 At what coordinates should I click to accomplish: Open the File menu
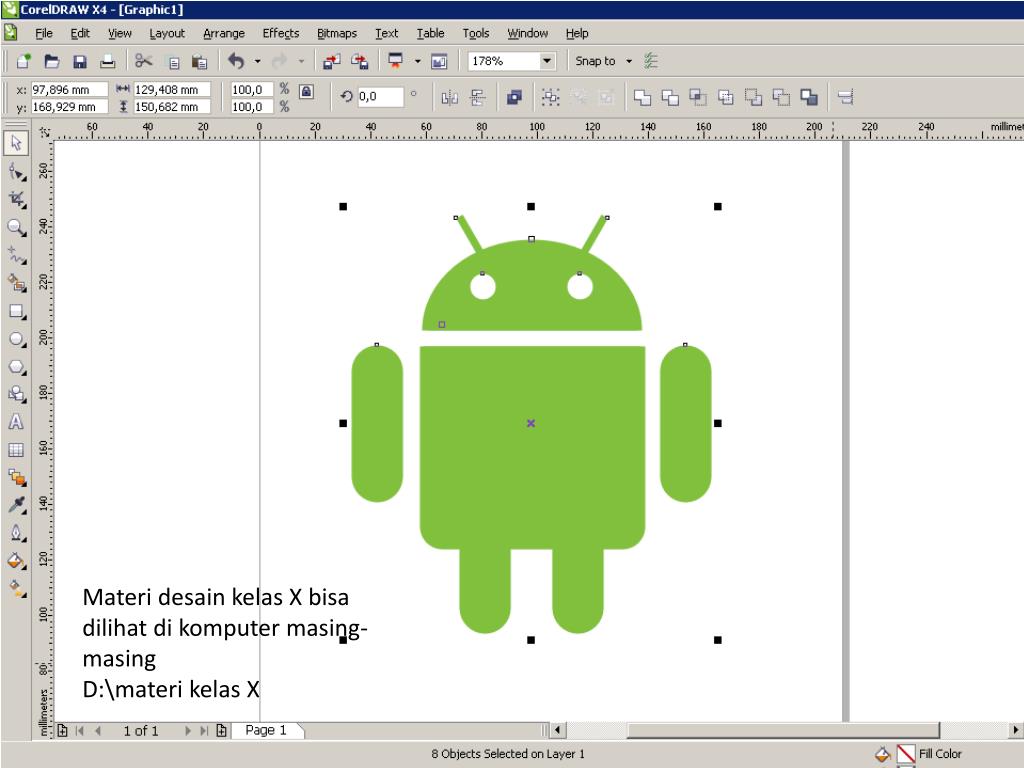coord(44,33)
